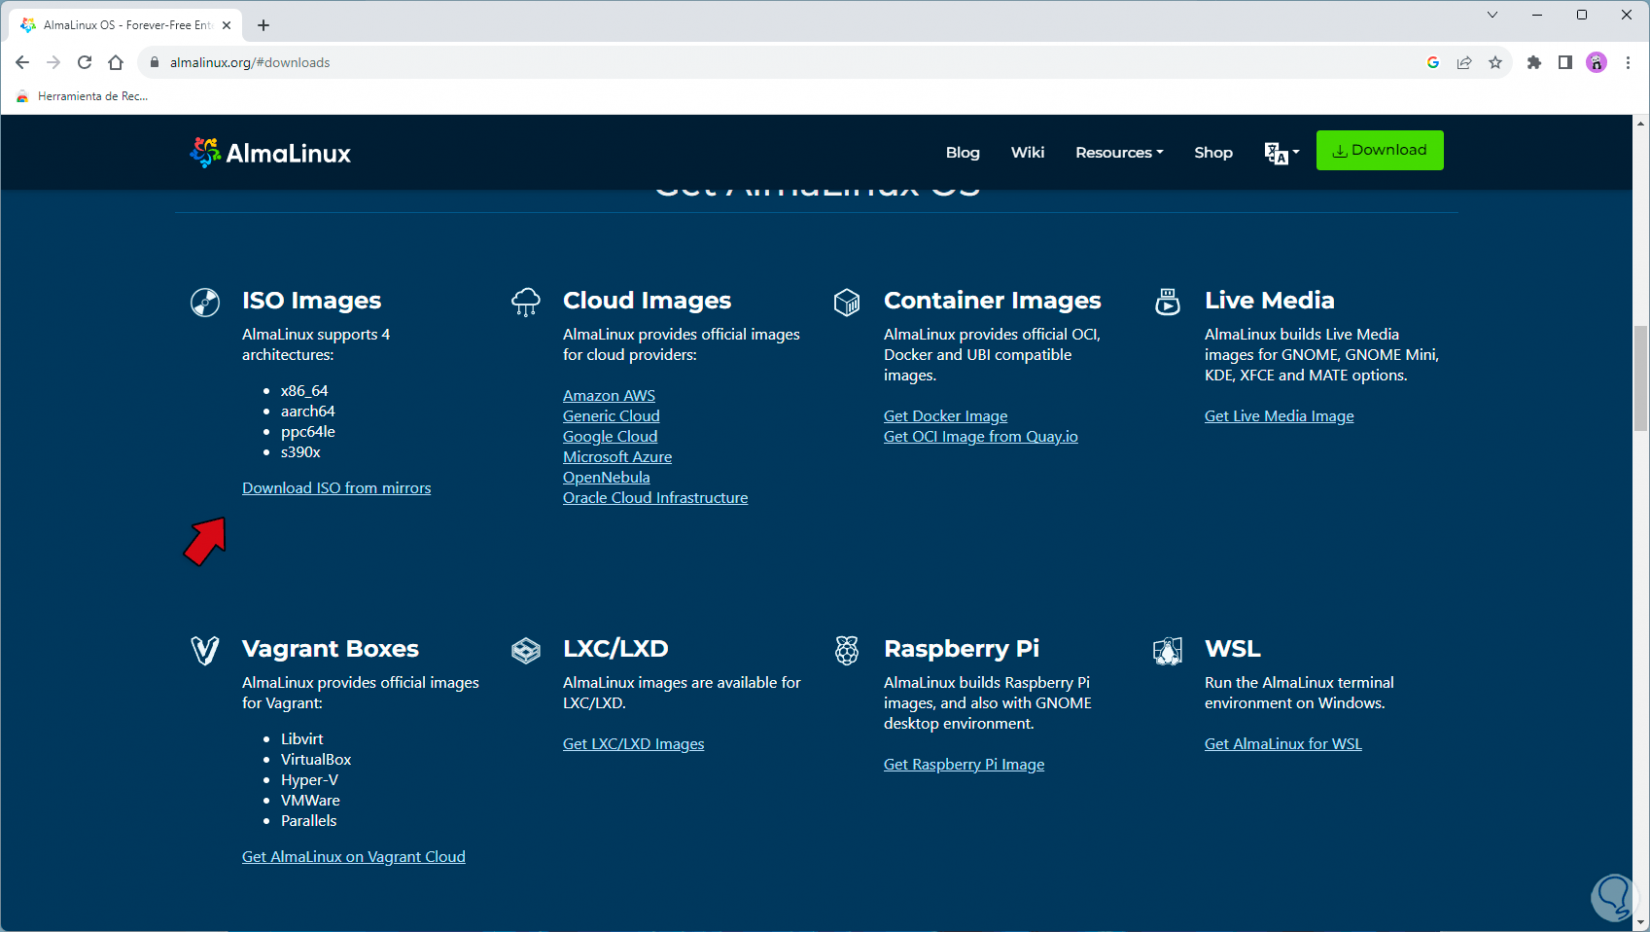1650x932 pixels.
Task: Expand the Resources dropdown menu
Action: [1118, 153]
